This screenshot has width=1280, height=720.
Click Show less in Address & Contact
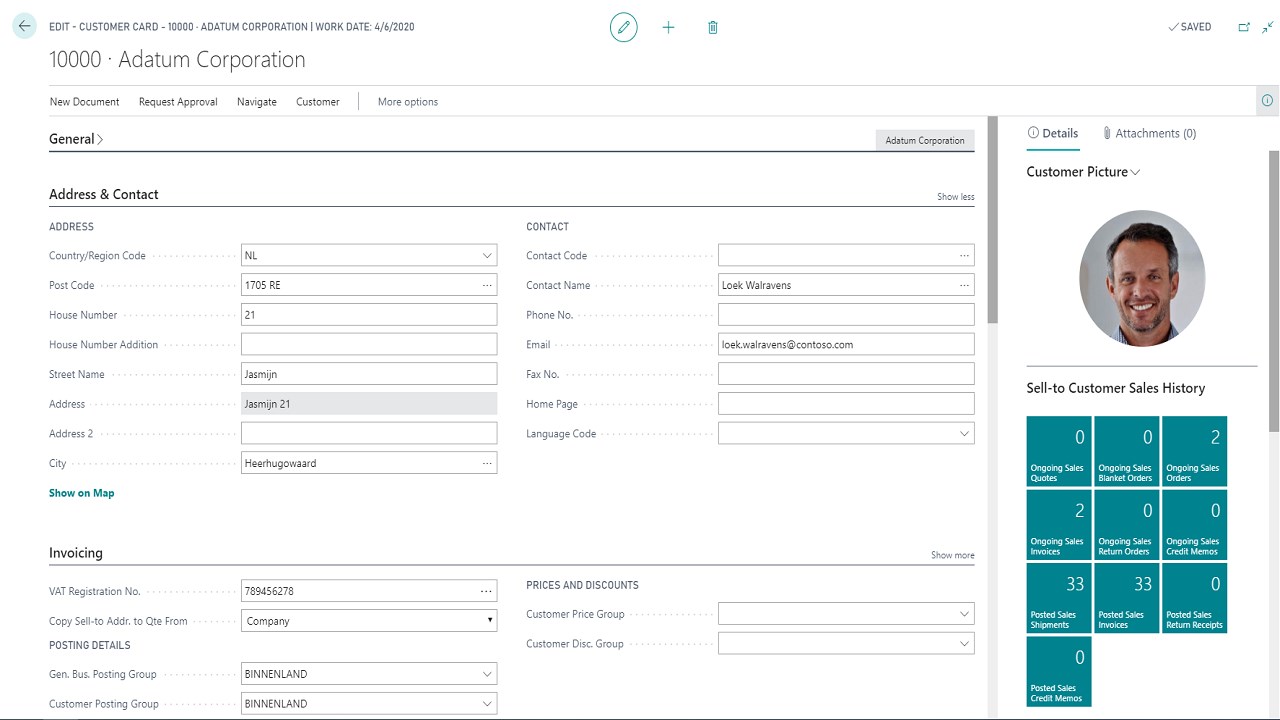tap(955, 197)
